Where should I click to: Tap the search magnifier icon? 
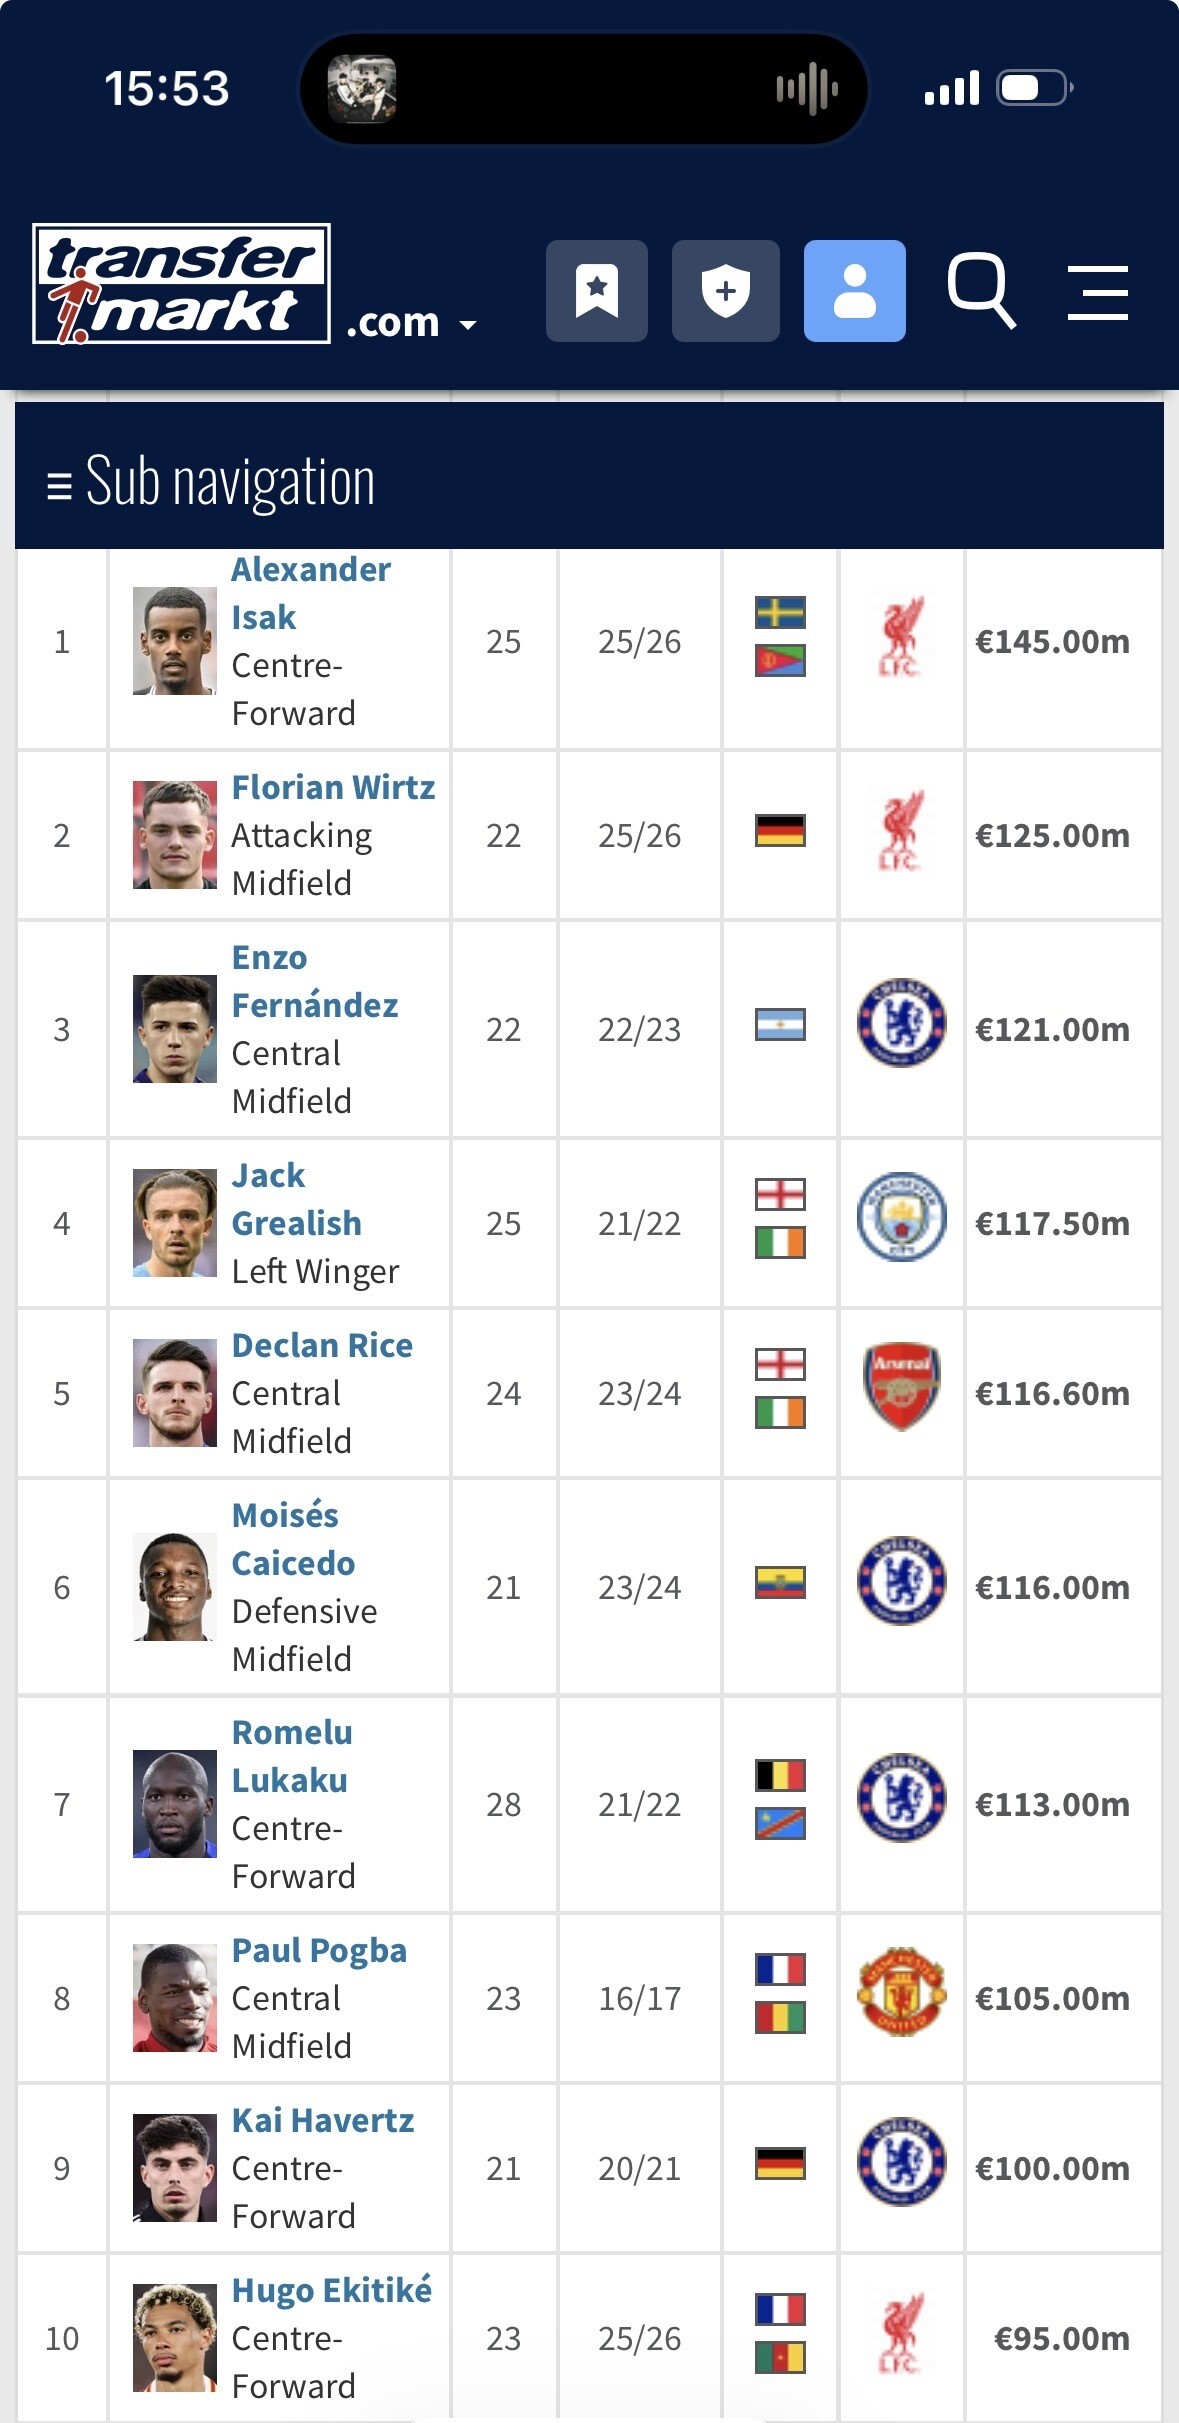tap(981, 291)
